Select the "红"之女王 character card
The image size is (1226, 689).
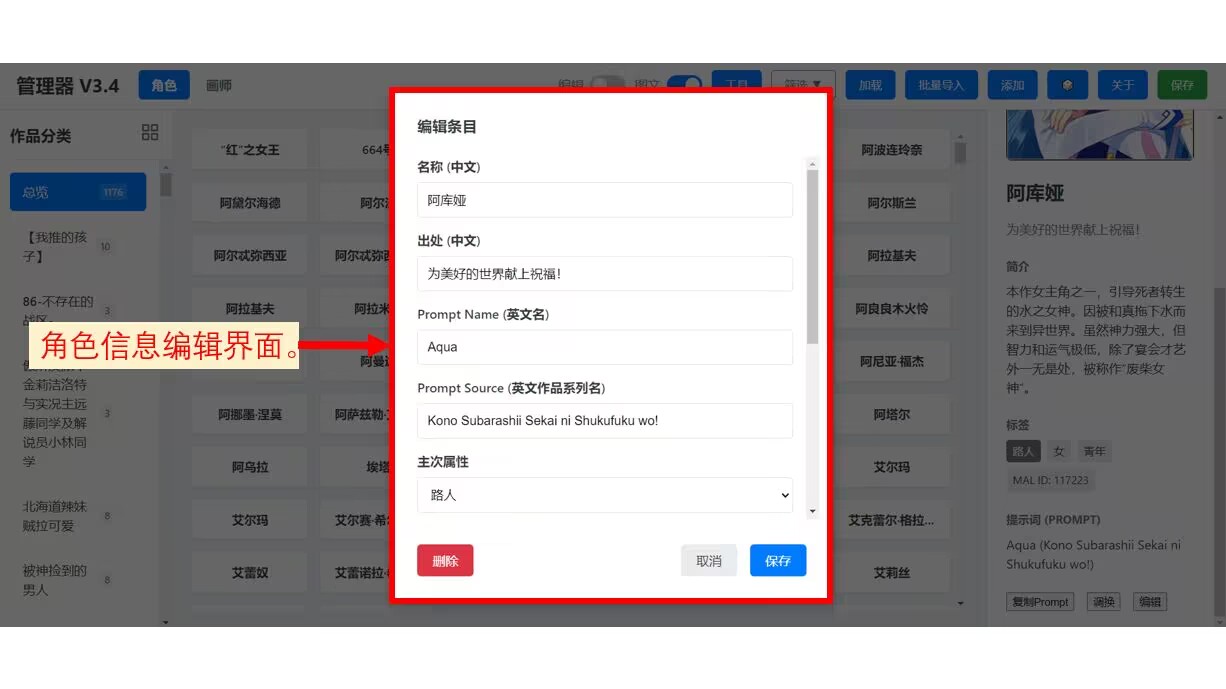(x=250, y=150)
